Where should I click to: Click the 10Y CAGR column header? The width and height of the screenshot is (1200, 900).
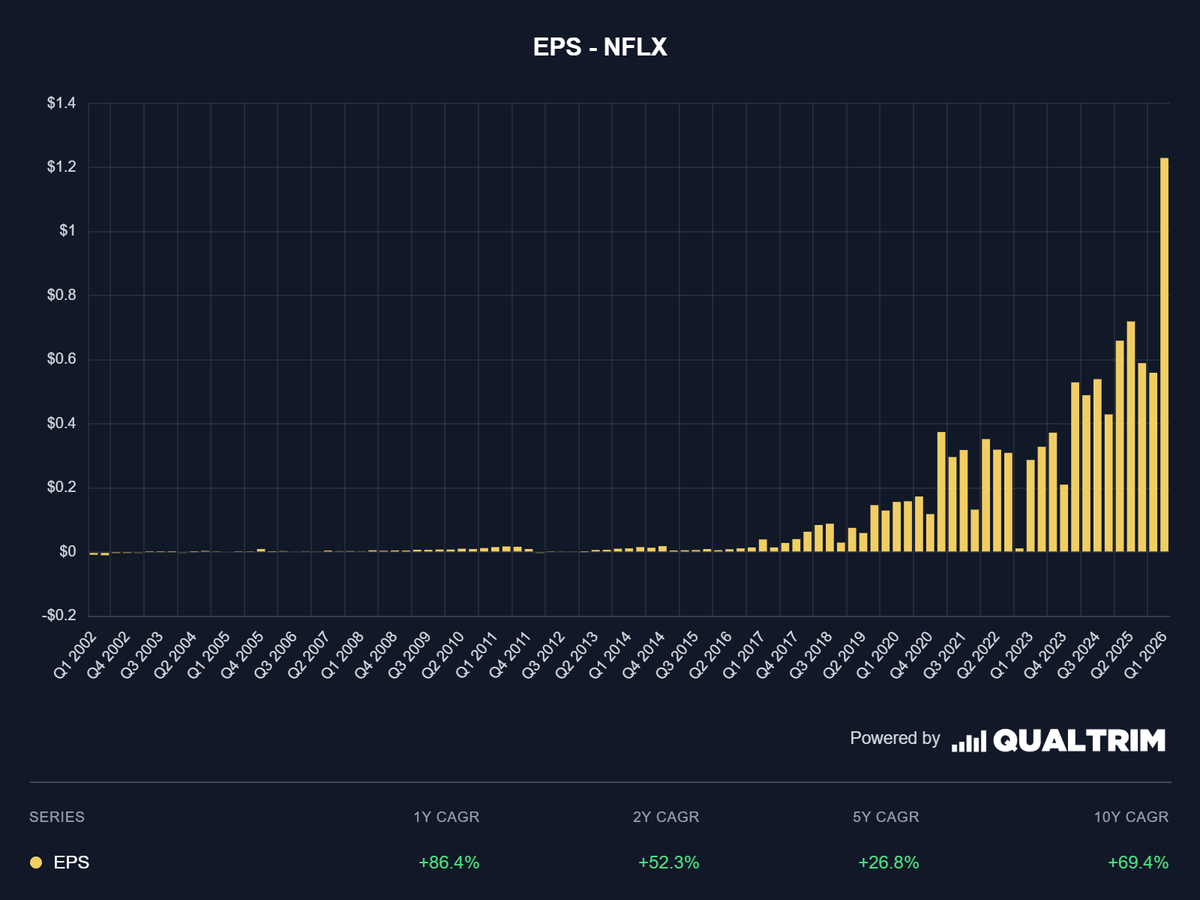[x=1131, y=817]
